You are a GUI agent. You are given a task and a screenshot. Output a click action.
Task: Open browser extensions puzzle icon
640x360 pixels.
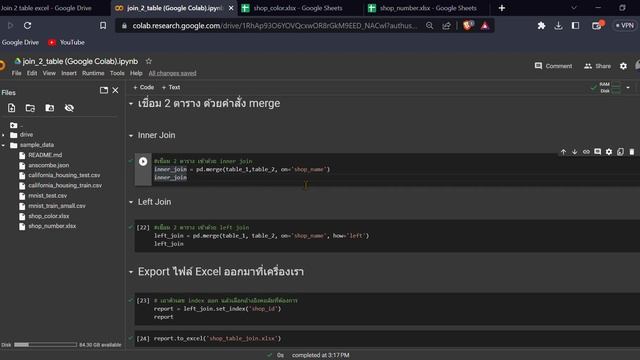541,25
